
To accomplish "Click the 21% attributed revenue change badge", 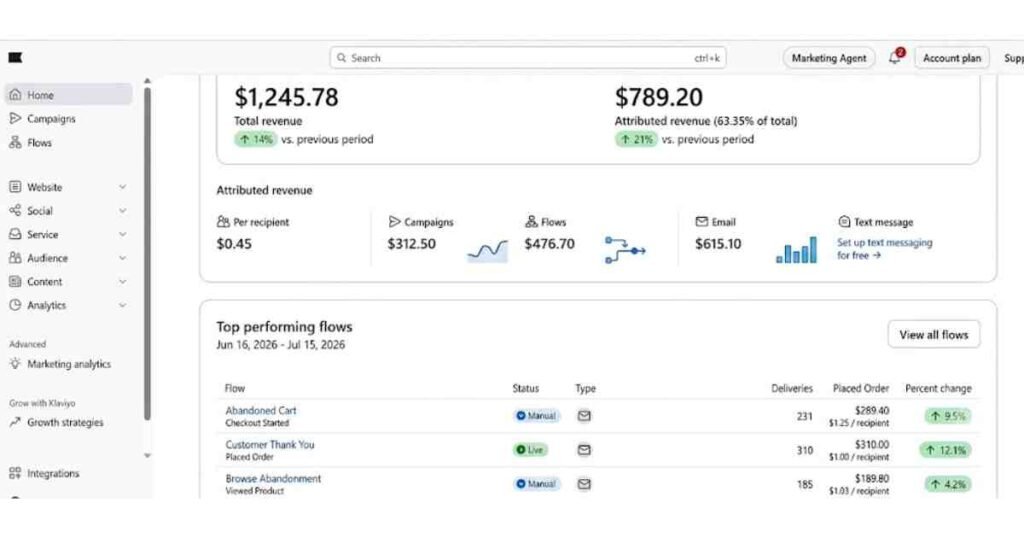I will 635,139.
